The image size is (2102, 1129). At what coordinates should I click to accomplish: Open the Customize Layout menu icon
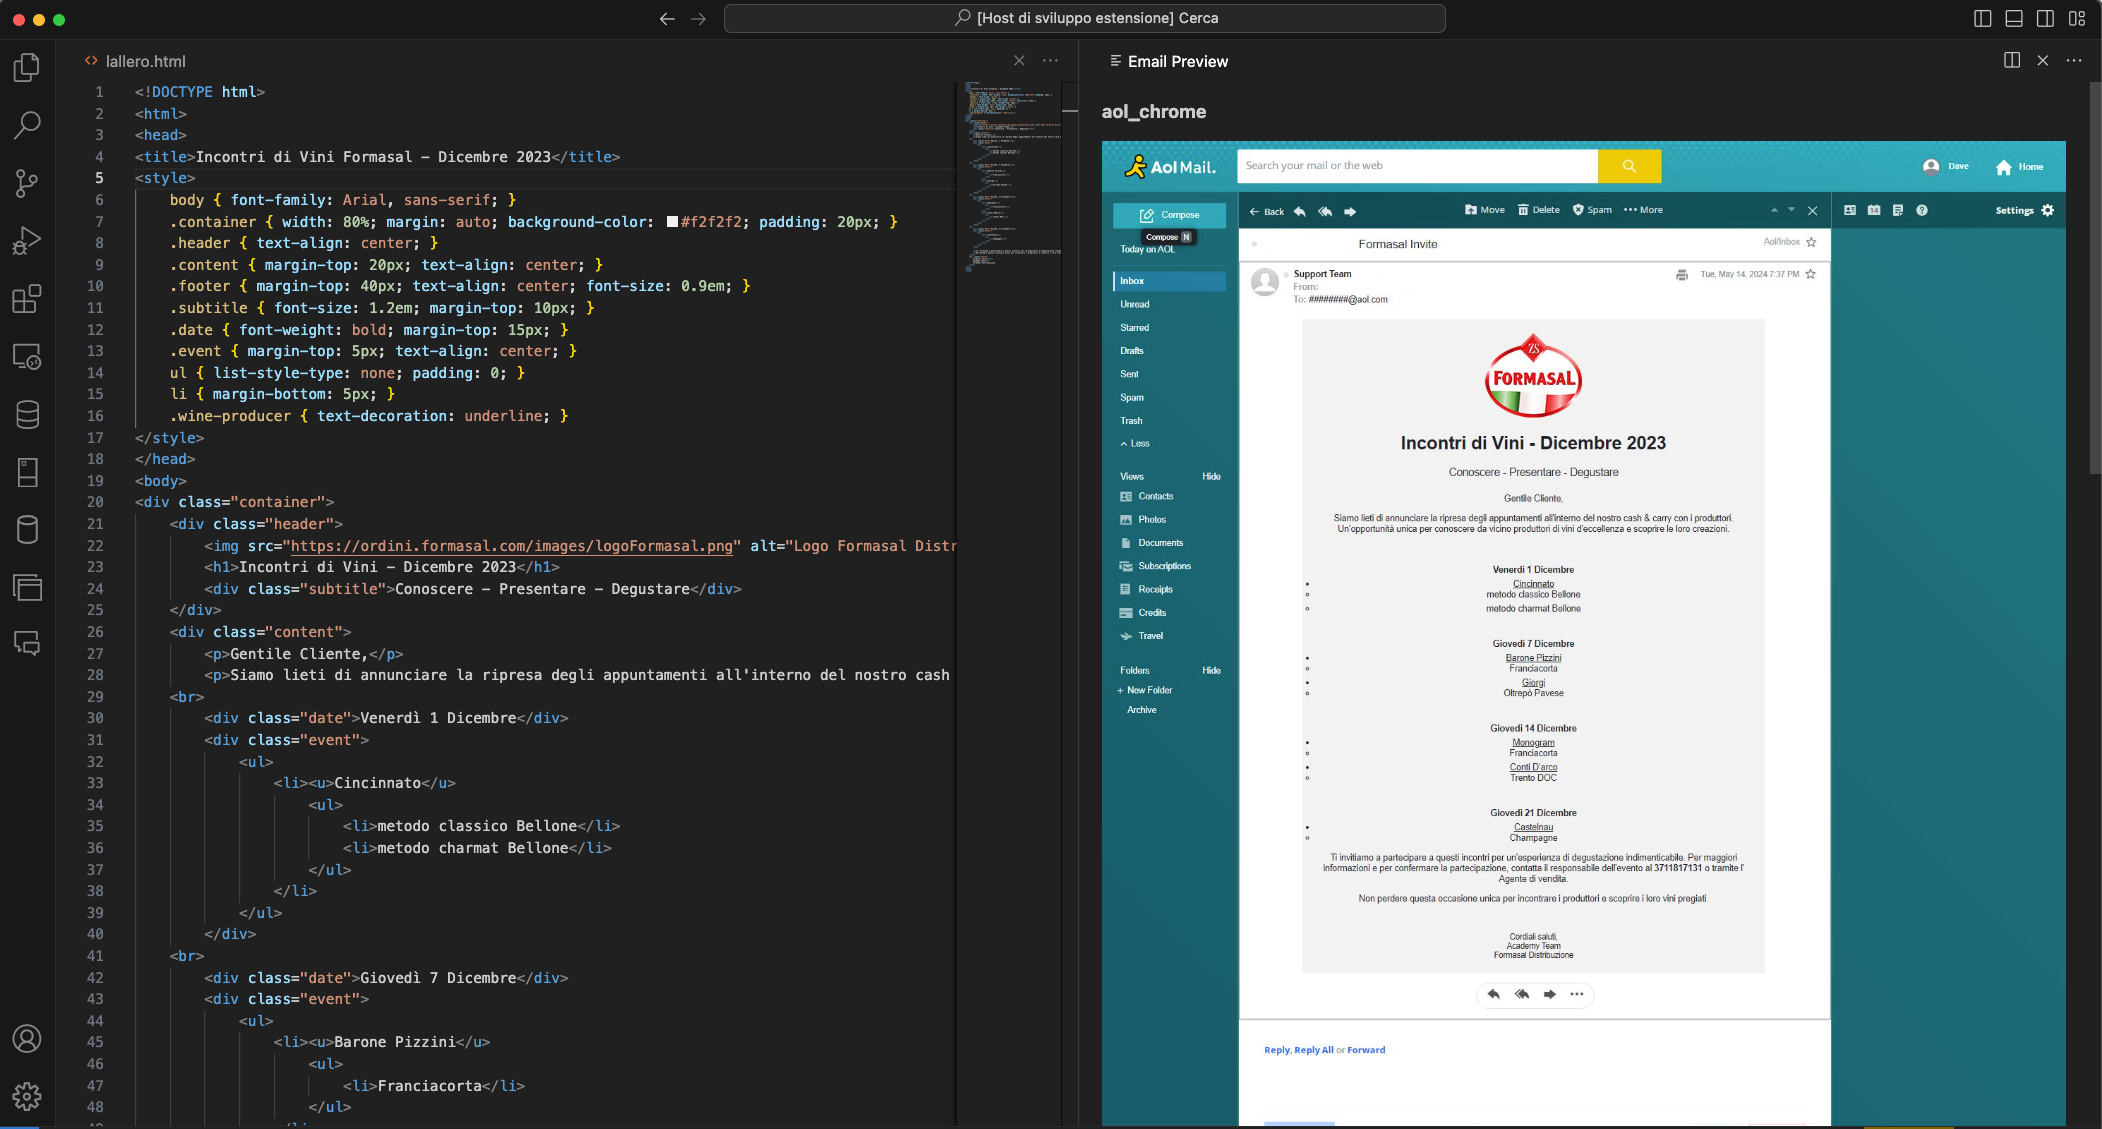[2077, 18]
